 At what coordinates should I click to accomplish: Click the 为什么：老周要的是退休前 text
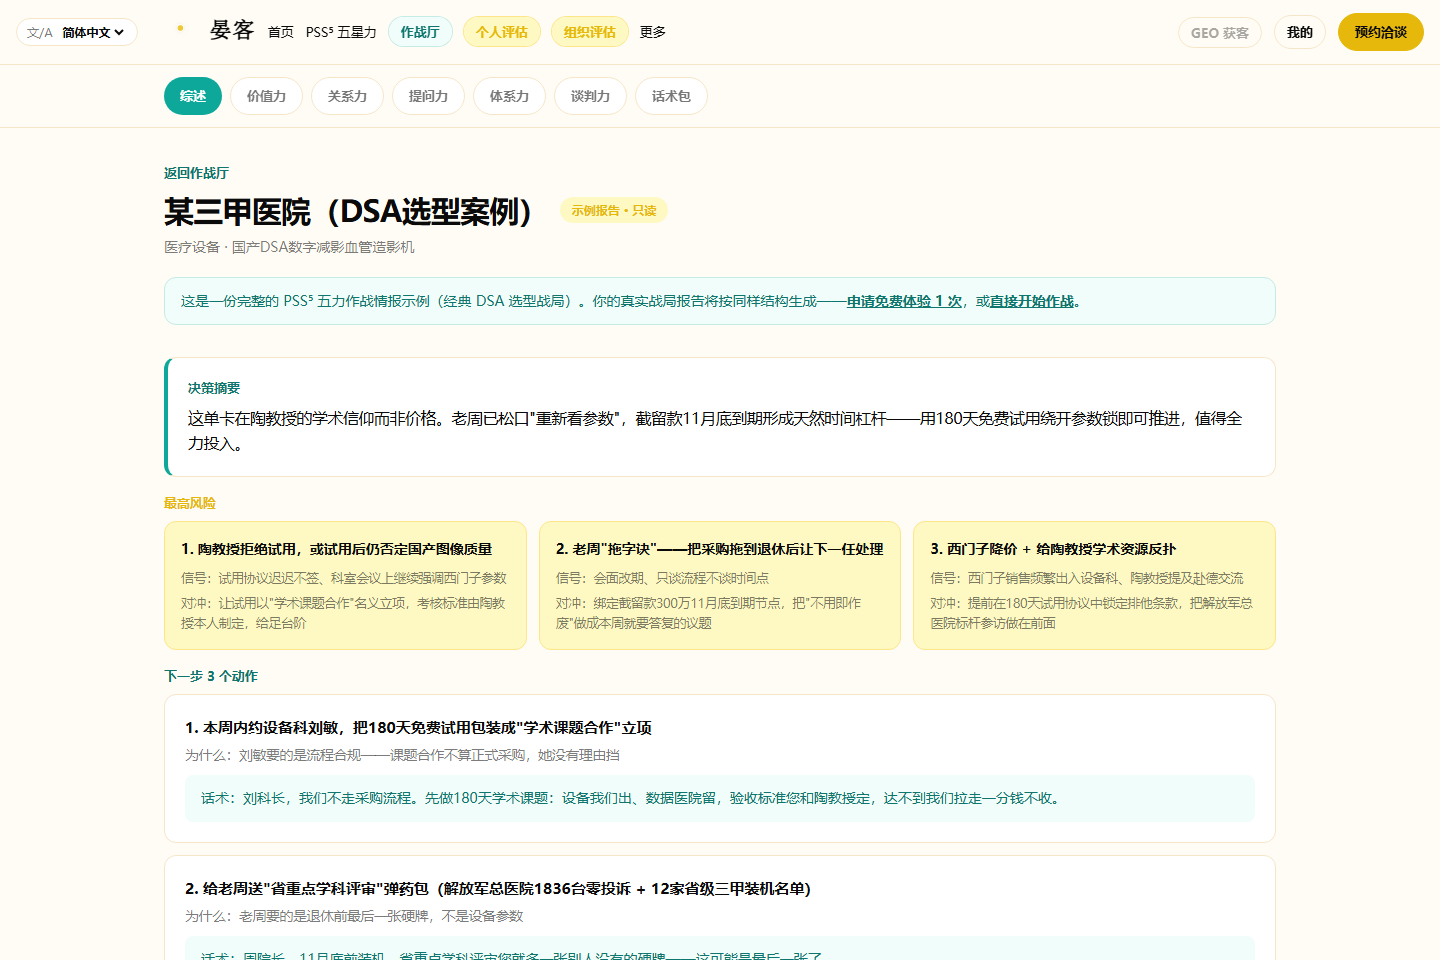point(354,916)
